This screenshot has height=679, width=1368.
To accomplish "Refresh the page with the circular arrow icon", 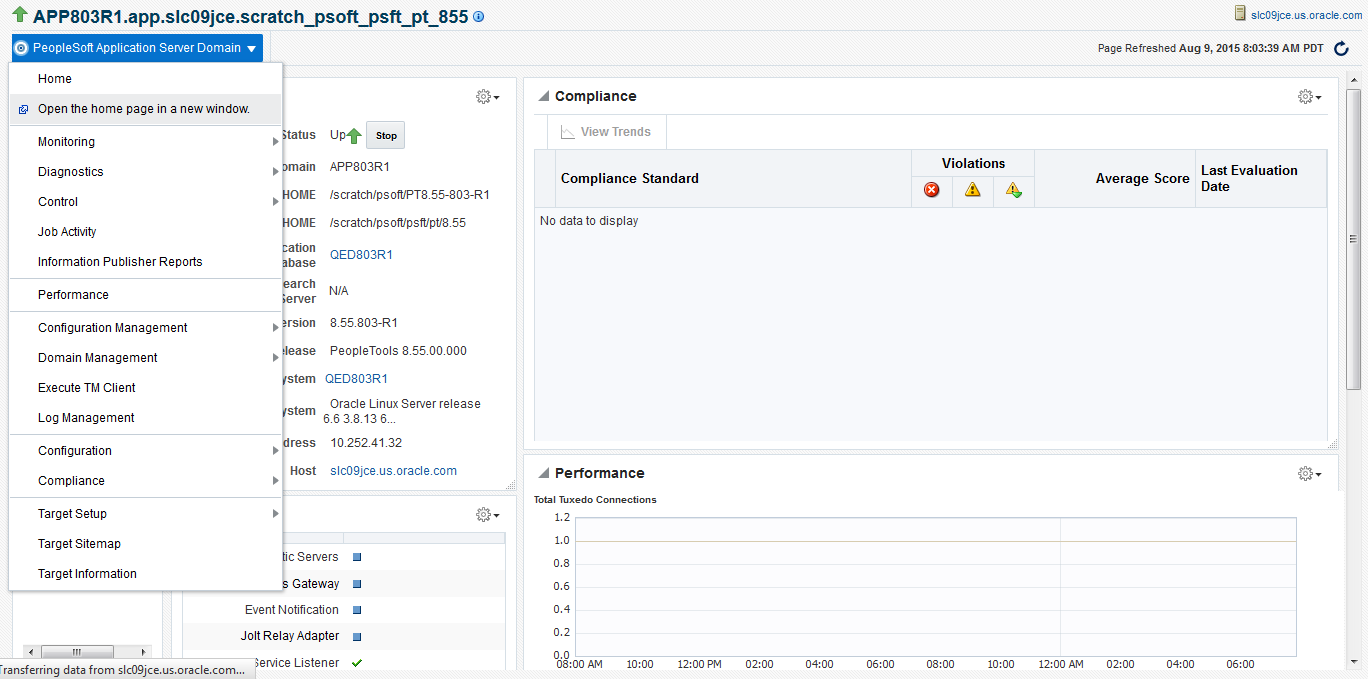I will point(1342,48).
